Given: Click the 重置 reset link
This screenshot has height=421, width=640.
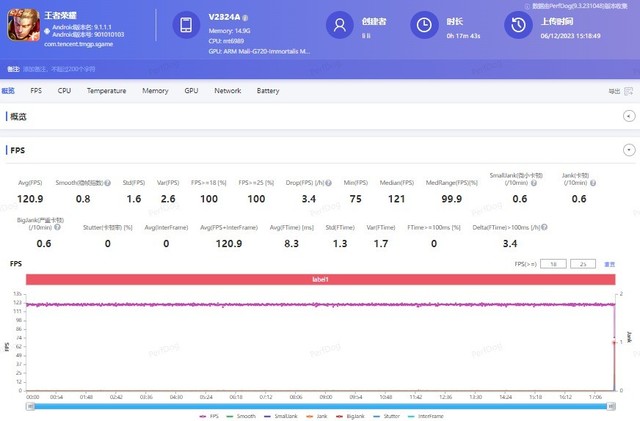Looking at the screenshot, I should pos(609,264).
